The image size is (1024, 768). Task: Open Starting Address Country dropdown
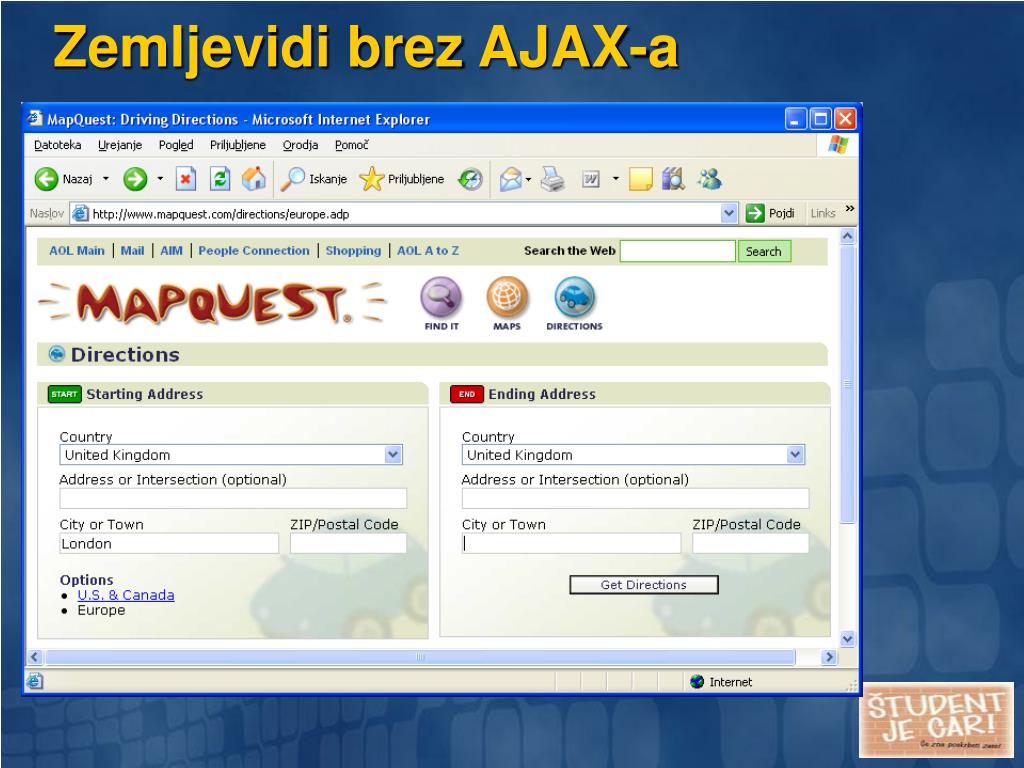(392, 455)
